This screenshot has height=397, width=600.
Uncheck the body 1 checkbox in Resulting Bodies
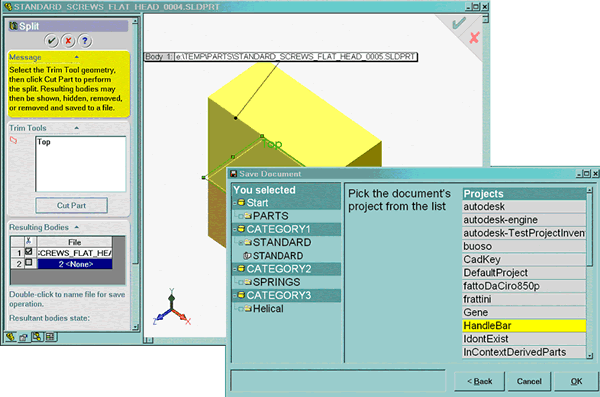pos(29,252)
